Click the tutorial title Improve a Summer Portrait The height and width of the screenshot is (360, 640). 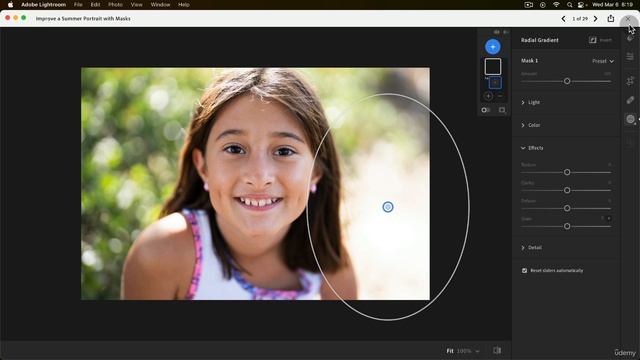(83, 18)
